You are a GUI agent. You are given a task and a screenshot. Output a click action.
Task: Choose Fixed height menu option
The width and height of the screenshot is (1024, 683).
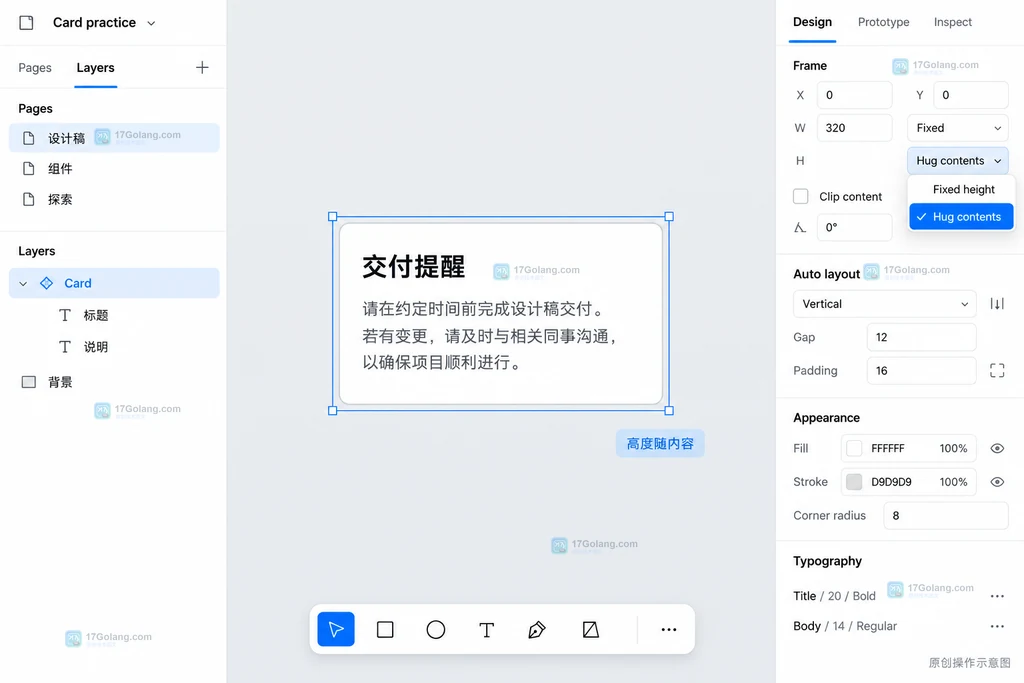pyautogui.click(x=961, y=189)
